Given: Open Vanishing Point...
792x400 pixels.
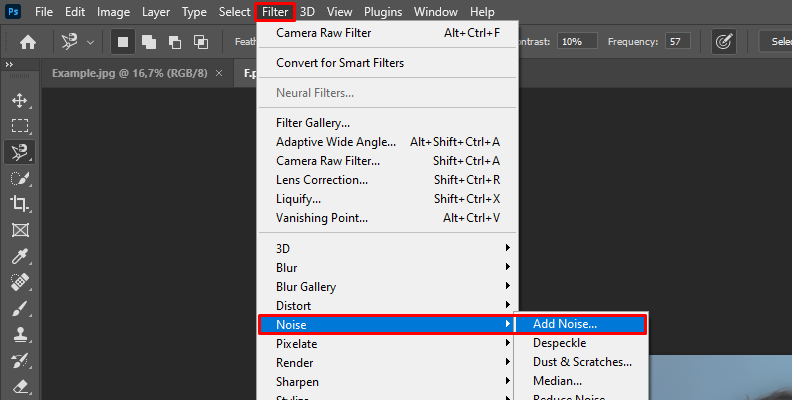Looking at the screenshot, I should tap(388, 218).
